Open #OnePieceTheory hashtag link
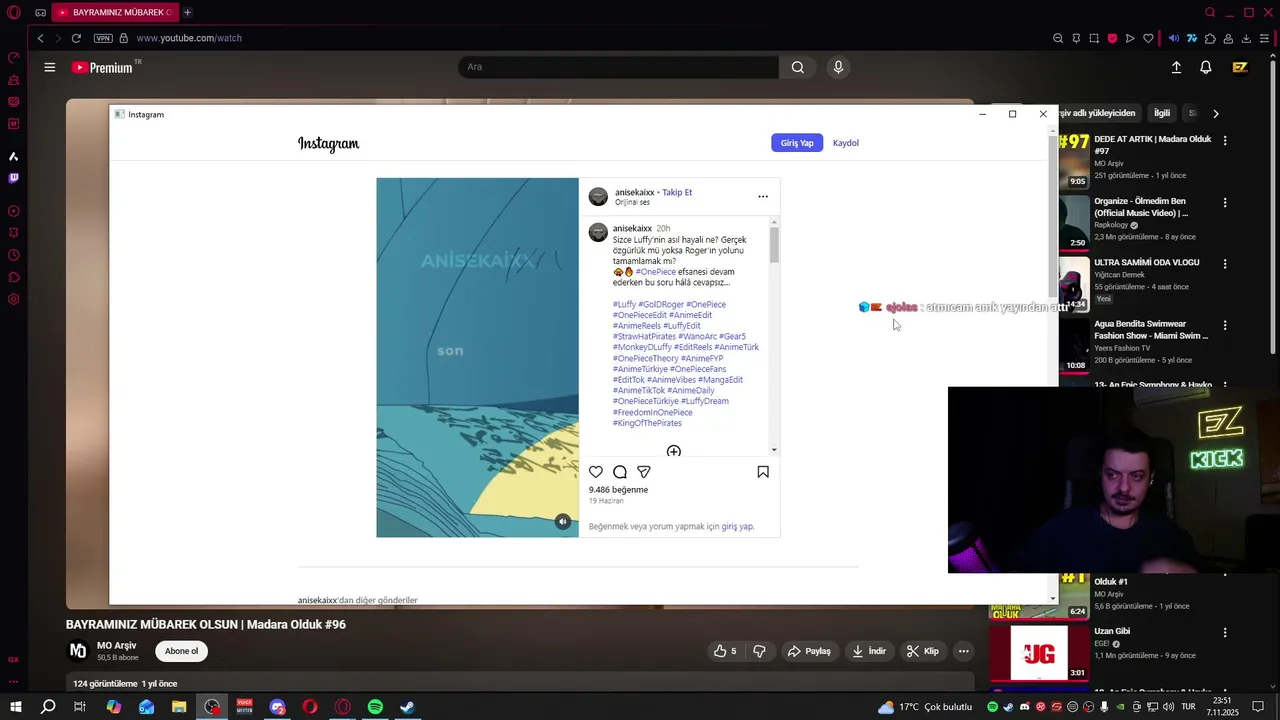1280x720 pixels. click(646, 358)
